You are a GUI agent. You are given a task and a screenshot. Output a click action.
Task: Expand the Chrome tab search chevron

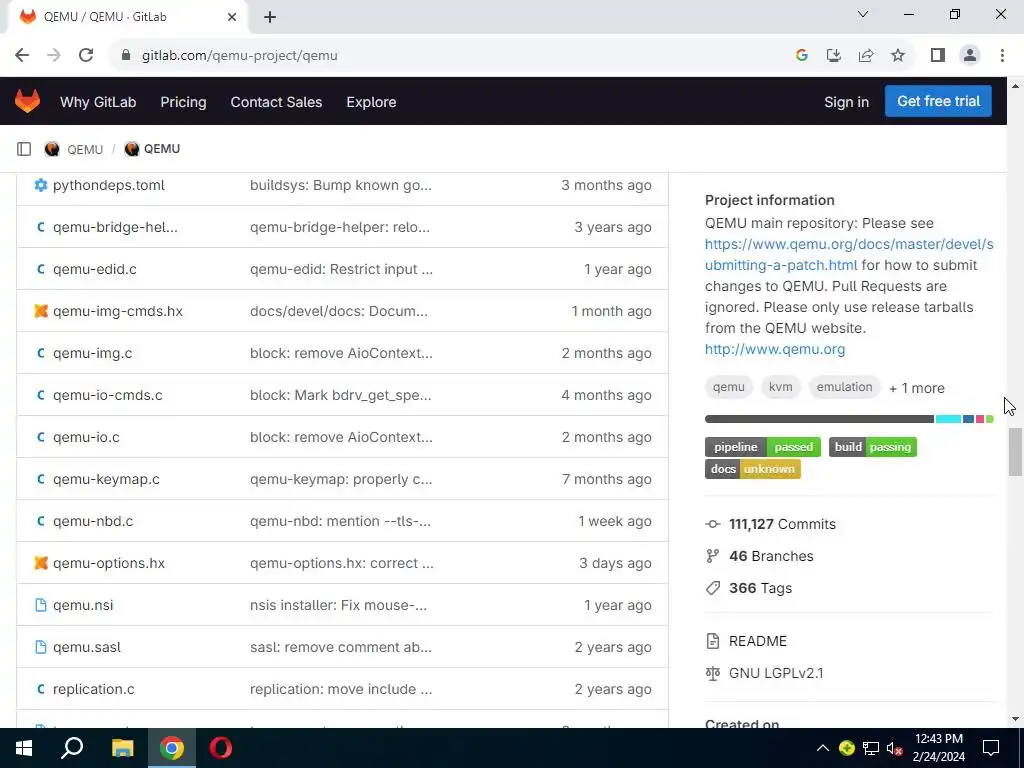coord(863,14)
